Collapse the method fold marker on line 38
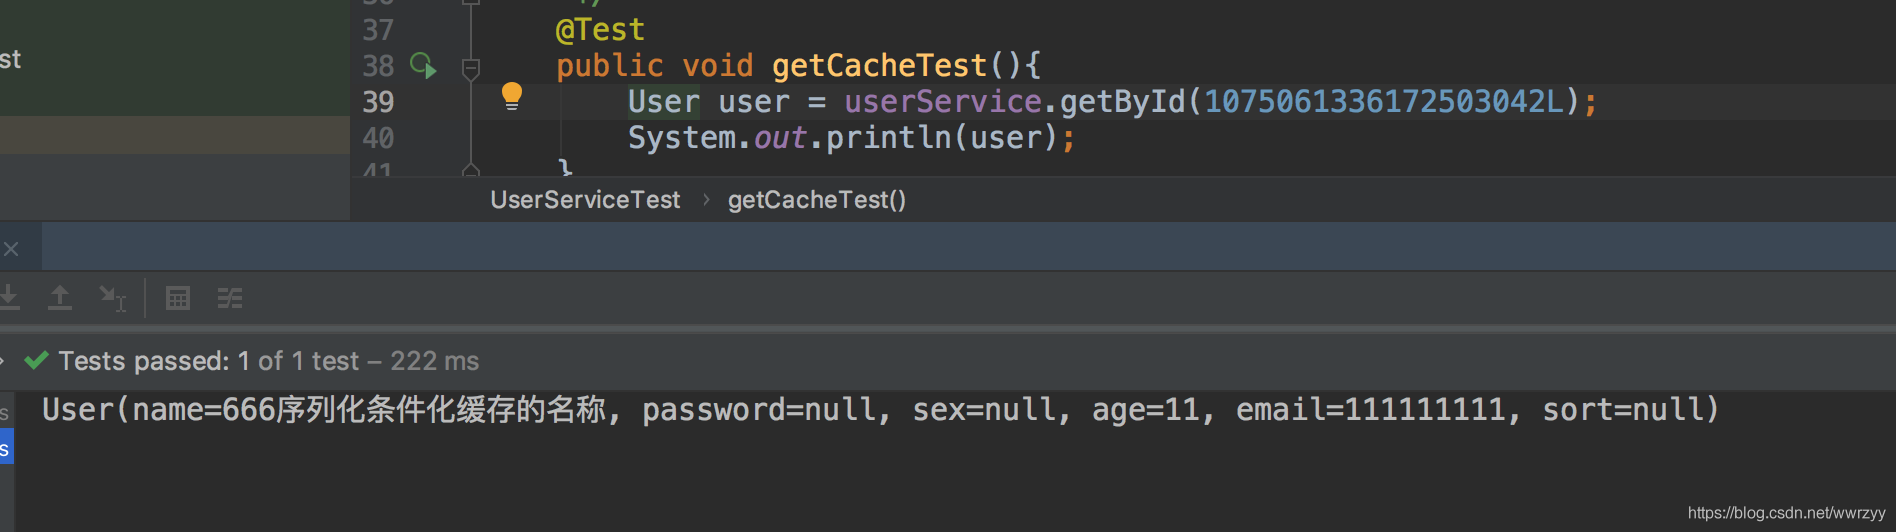Image resolution: width=1896 pixels, height=532 pixels. coord(471,68)
